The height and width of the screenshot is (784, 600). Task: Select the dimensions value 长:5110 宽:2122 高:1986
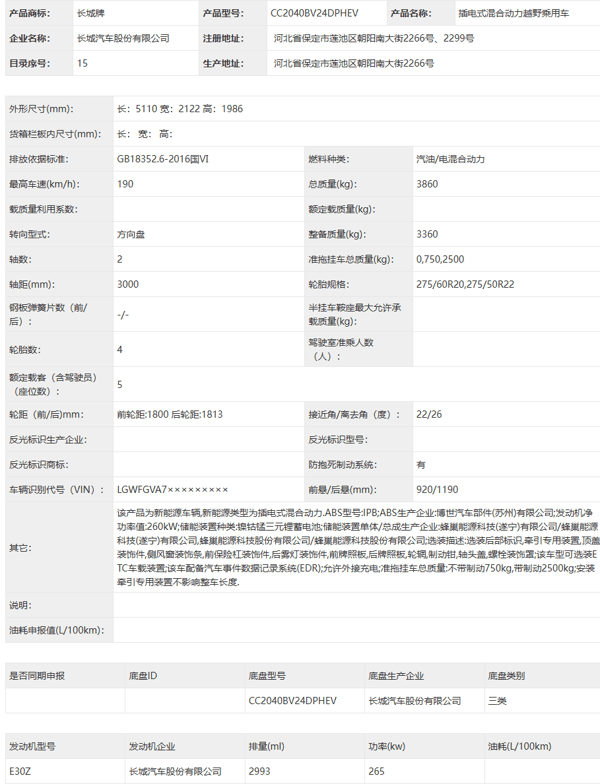pyautogui.click(x=180, y=109)
